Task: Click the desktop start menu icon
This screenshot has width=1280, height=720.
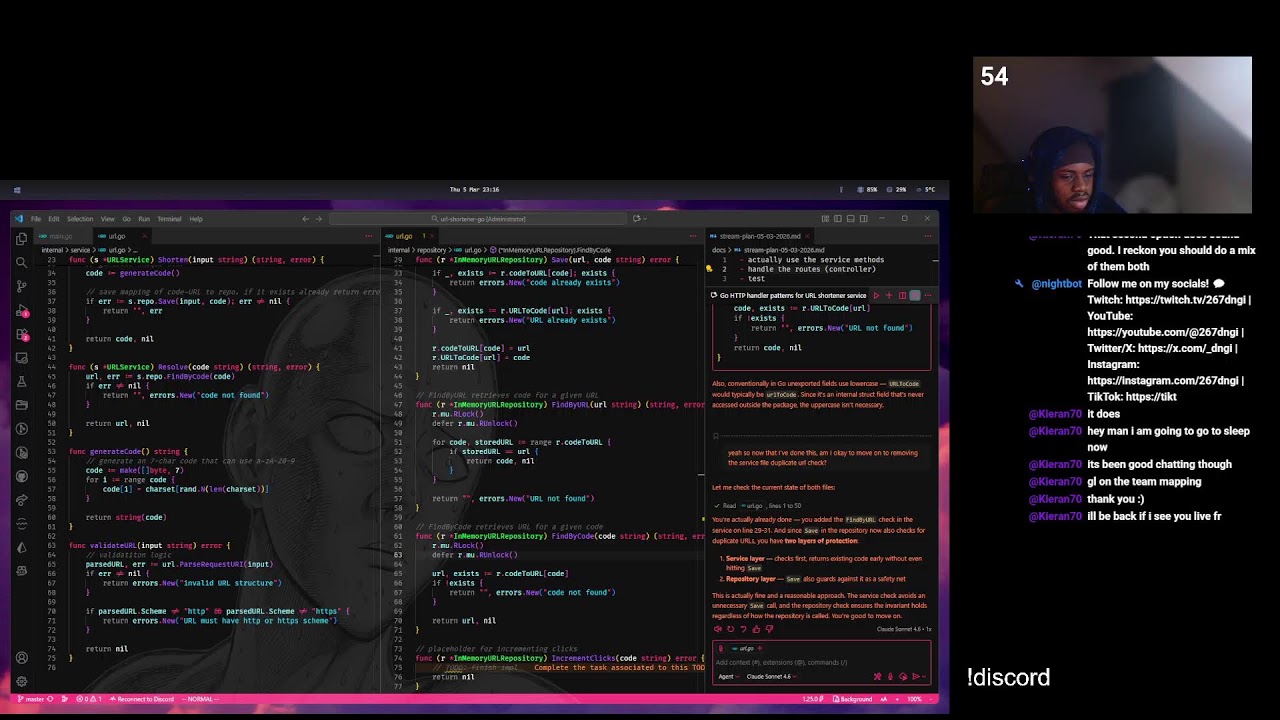Action: click(x=17, y=189)
